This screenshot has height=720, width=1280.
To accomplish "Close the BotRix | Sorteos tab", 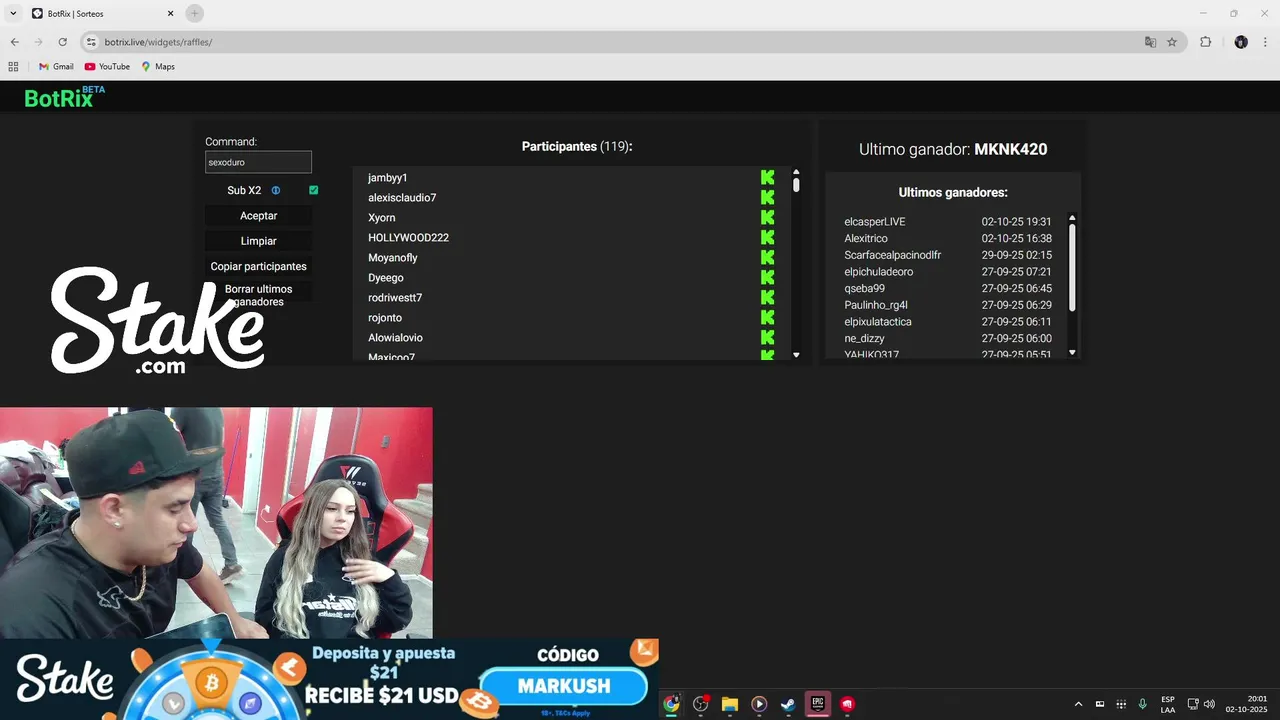I will (x=170, y=13).
